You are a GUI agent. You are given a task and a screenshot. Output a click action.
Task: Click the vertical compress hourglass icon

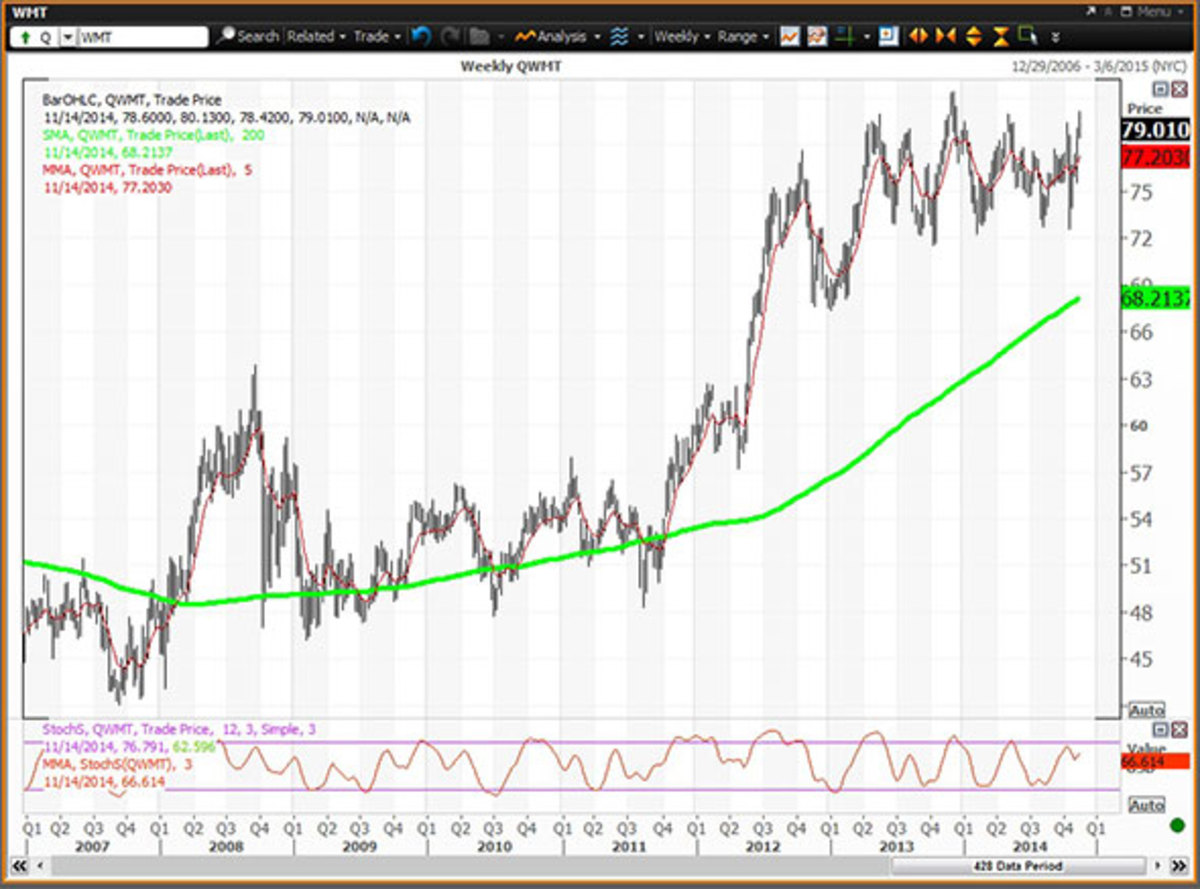click(1001, 37)
